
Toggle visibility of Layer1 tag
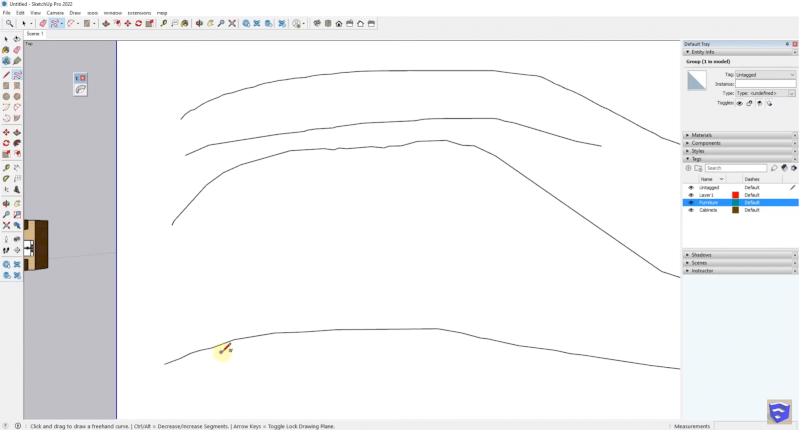coord(691,195)
